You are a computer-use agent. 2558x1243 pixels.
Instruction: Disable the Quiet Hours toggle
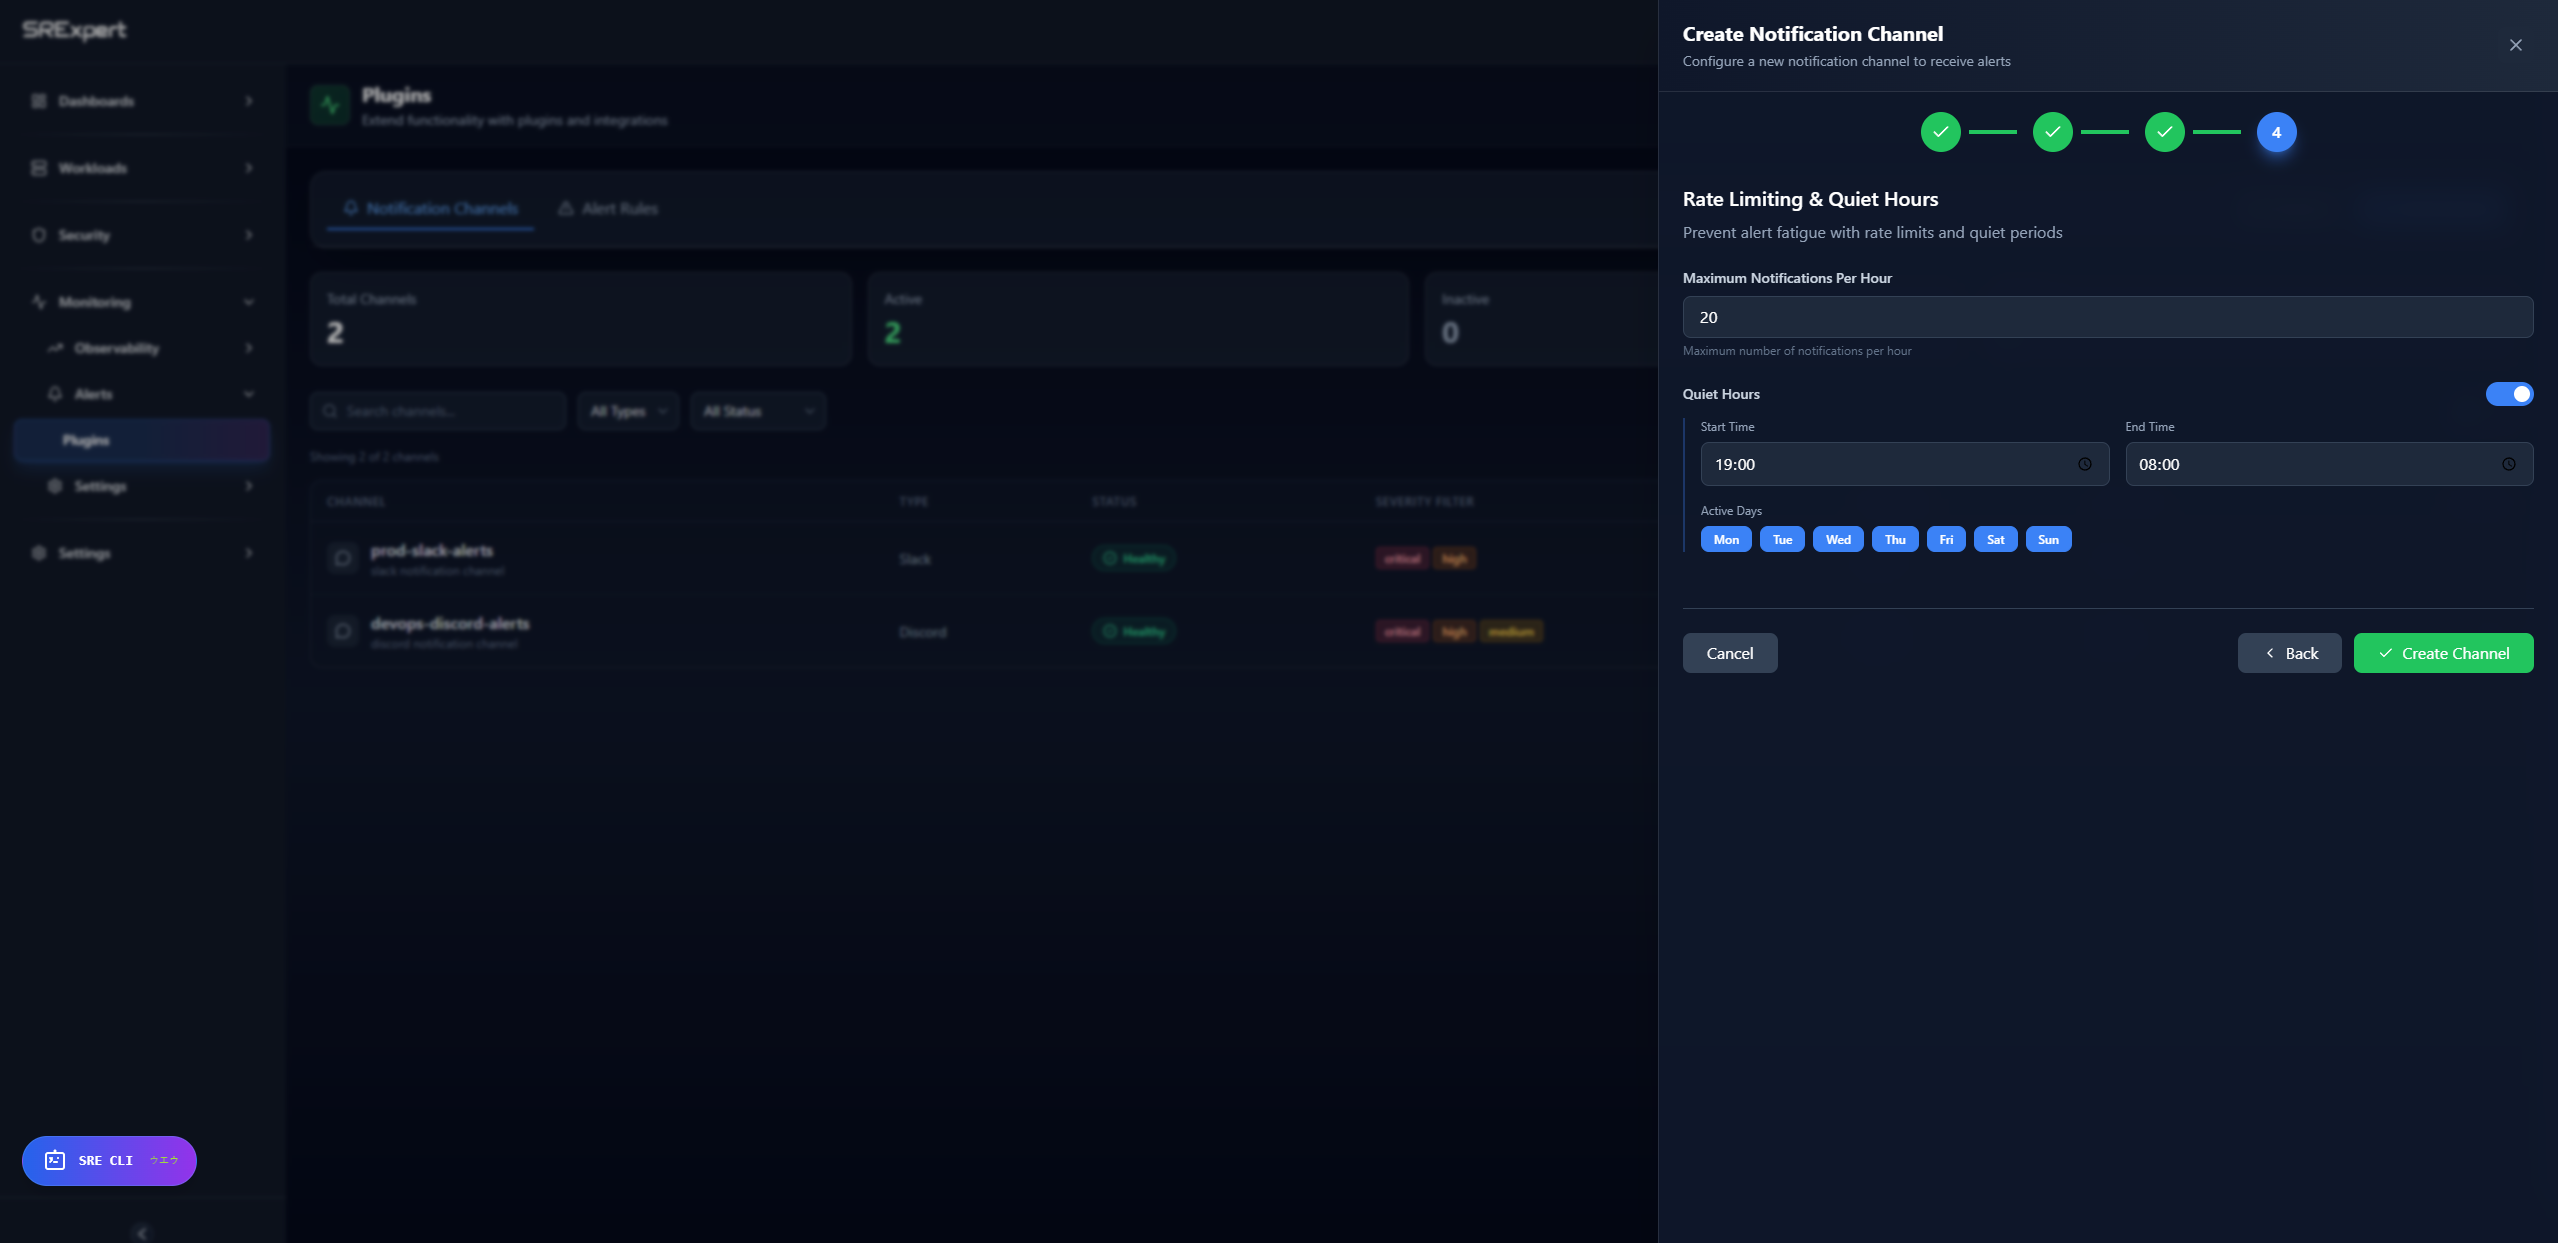pyautogui.click(x=2508, y=393)
